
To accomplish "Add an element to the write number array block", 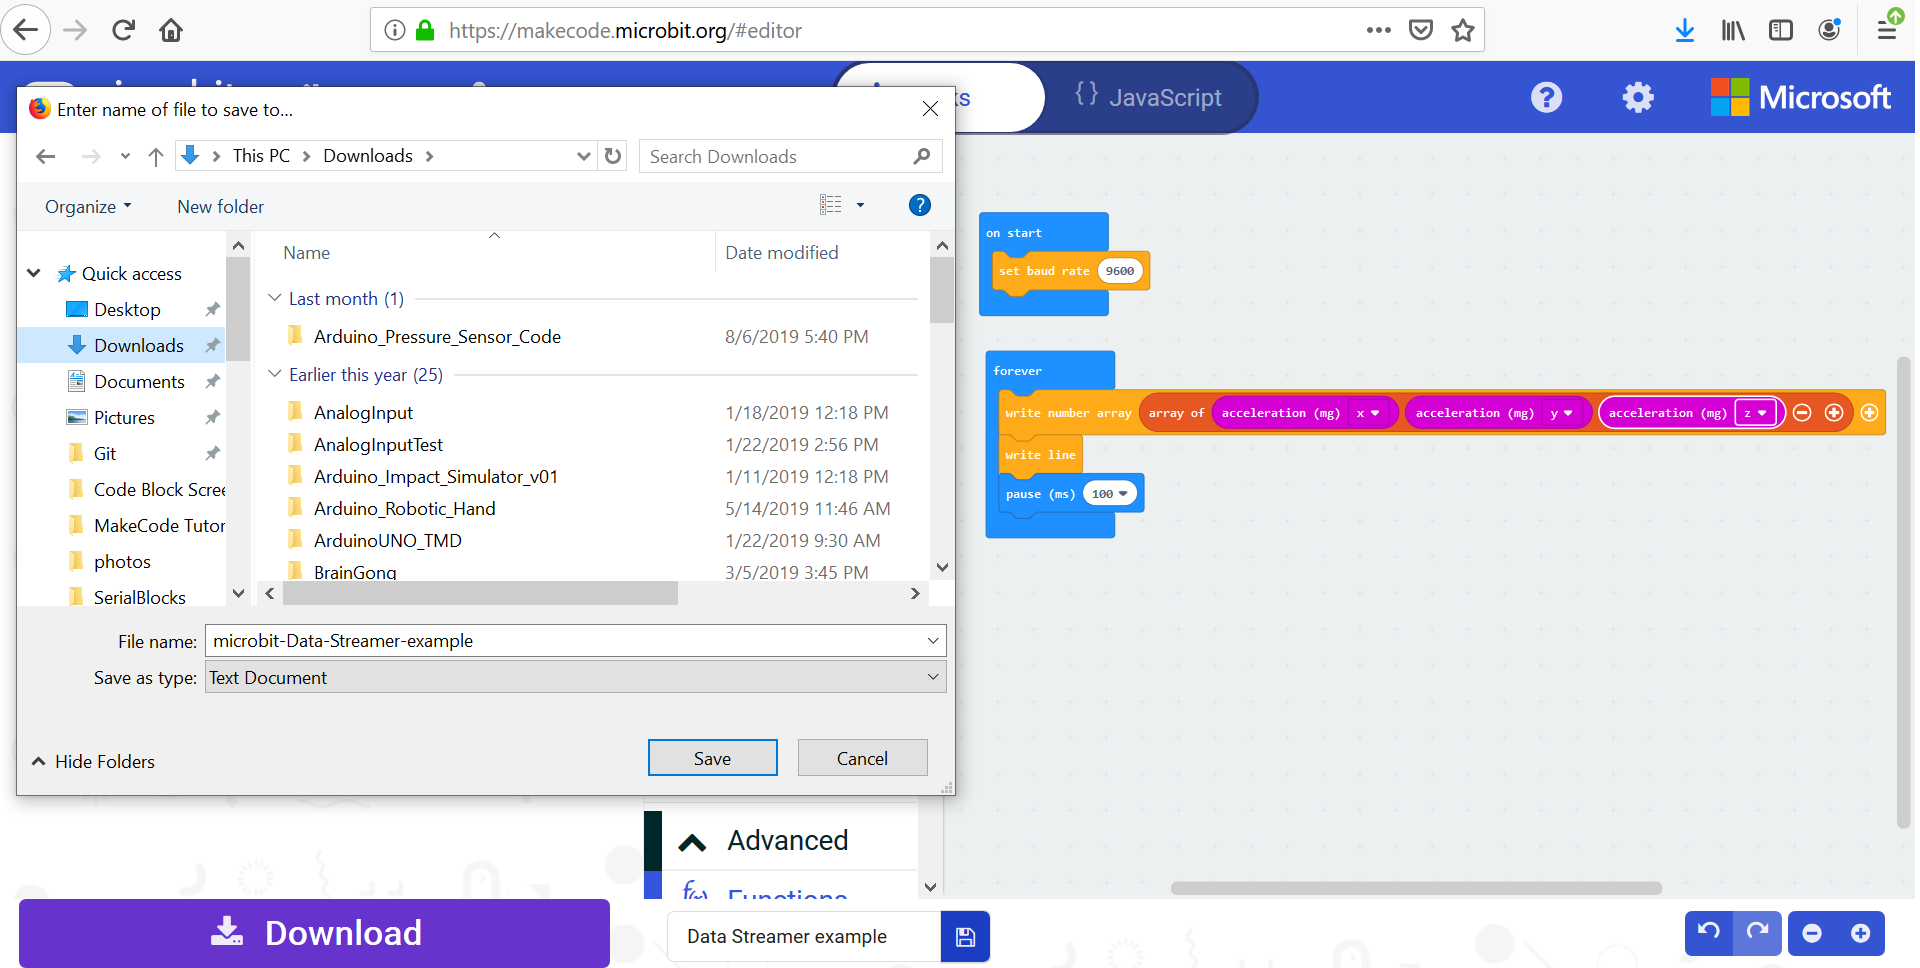I will tap(1835, 412).
